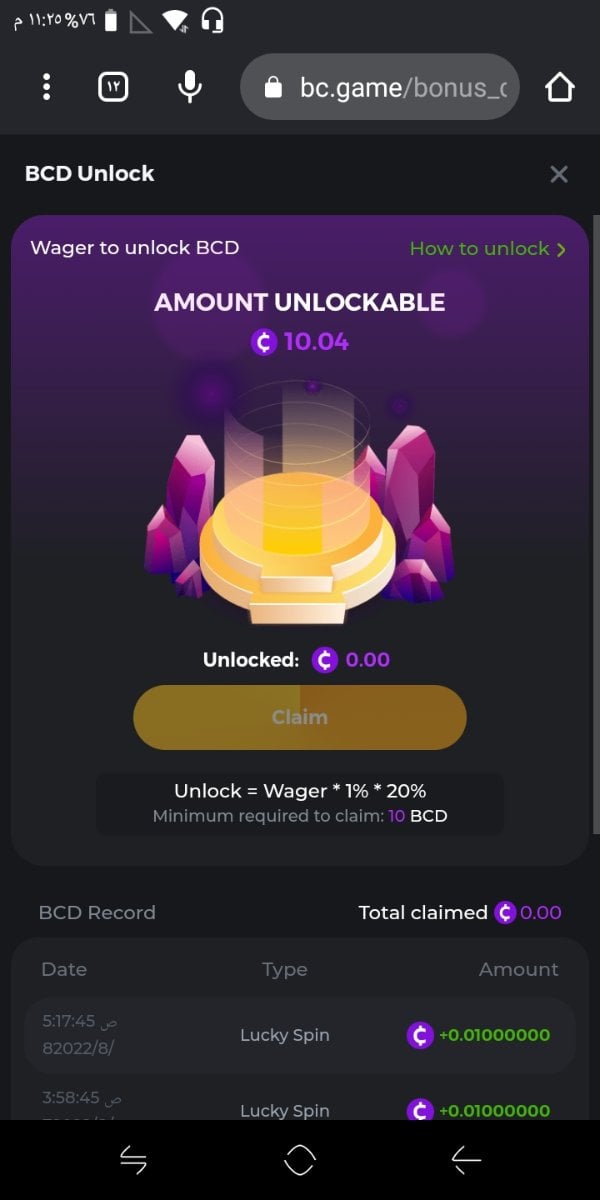Tap Android home navigation button

300,1160
